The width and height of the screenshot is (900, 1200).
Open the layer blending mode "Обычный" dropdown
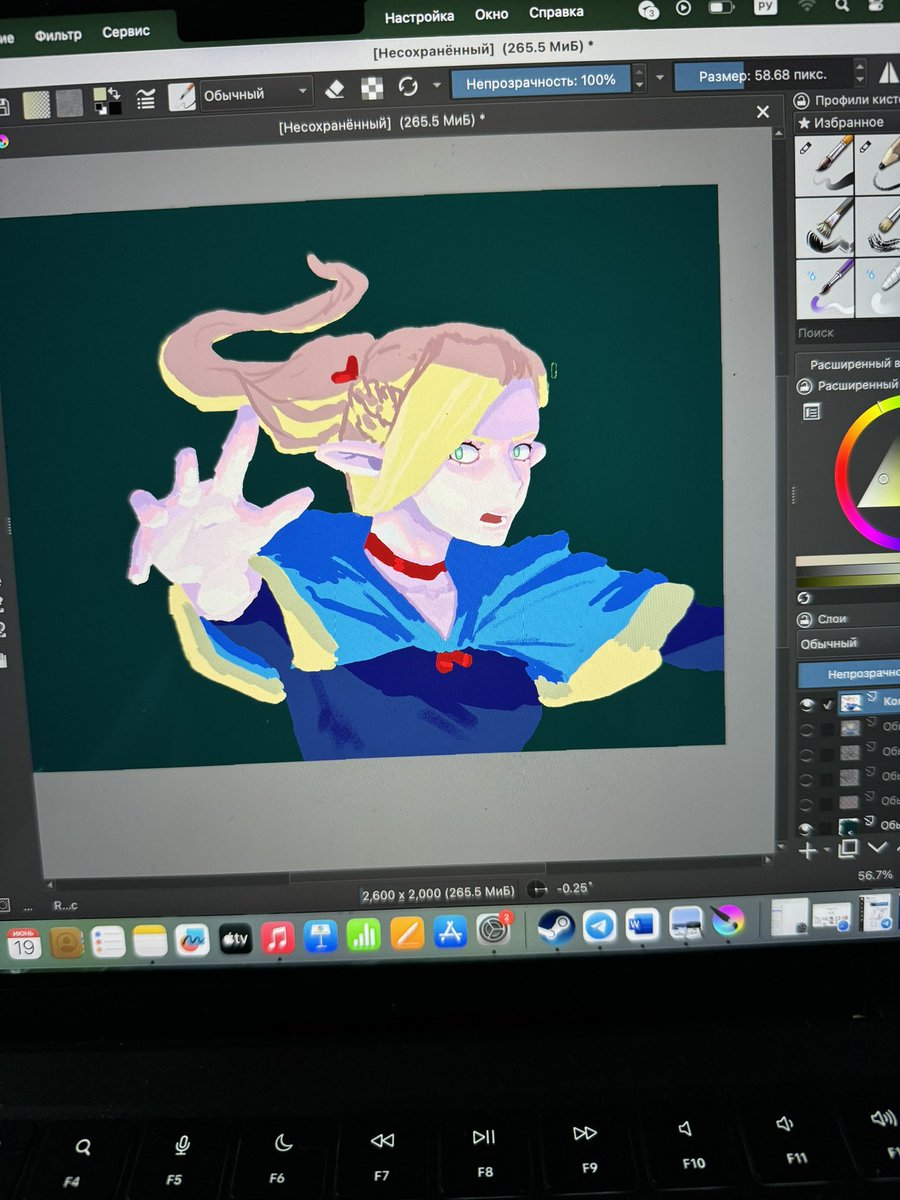pyautogui.click(x=848, y=643)
